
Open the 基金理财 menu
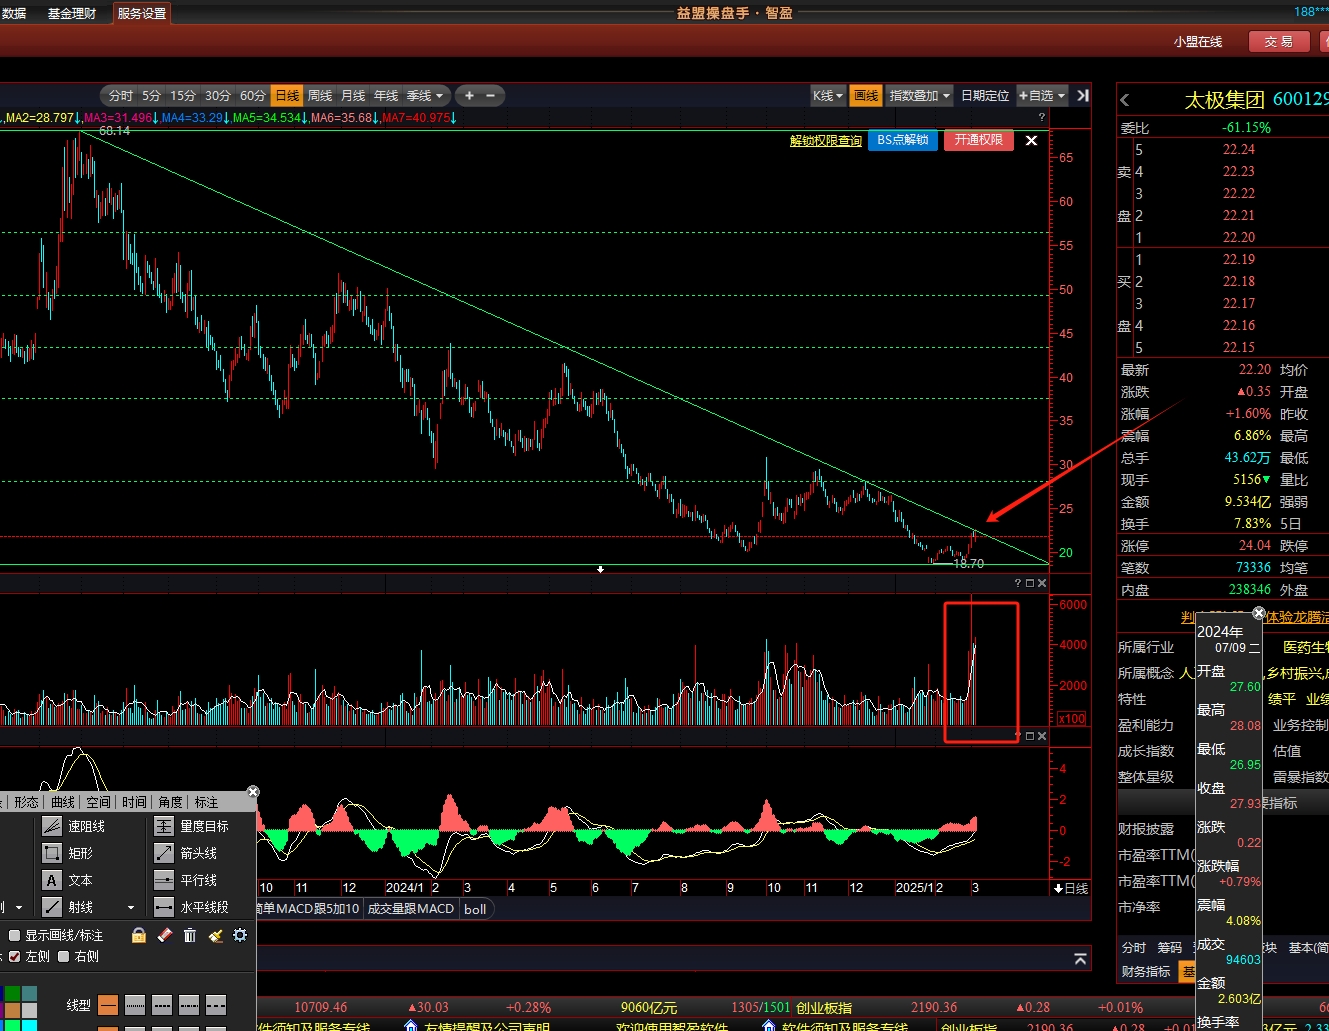[x=72, y=13]
